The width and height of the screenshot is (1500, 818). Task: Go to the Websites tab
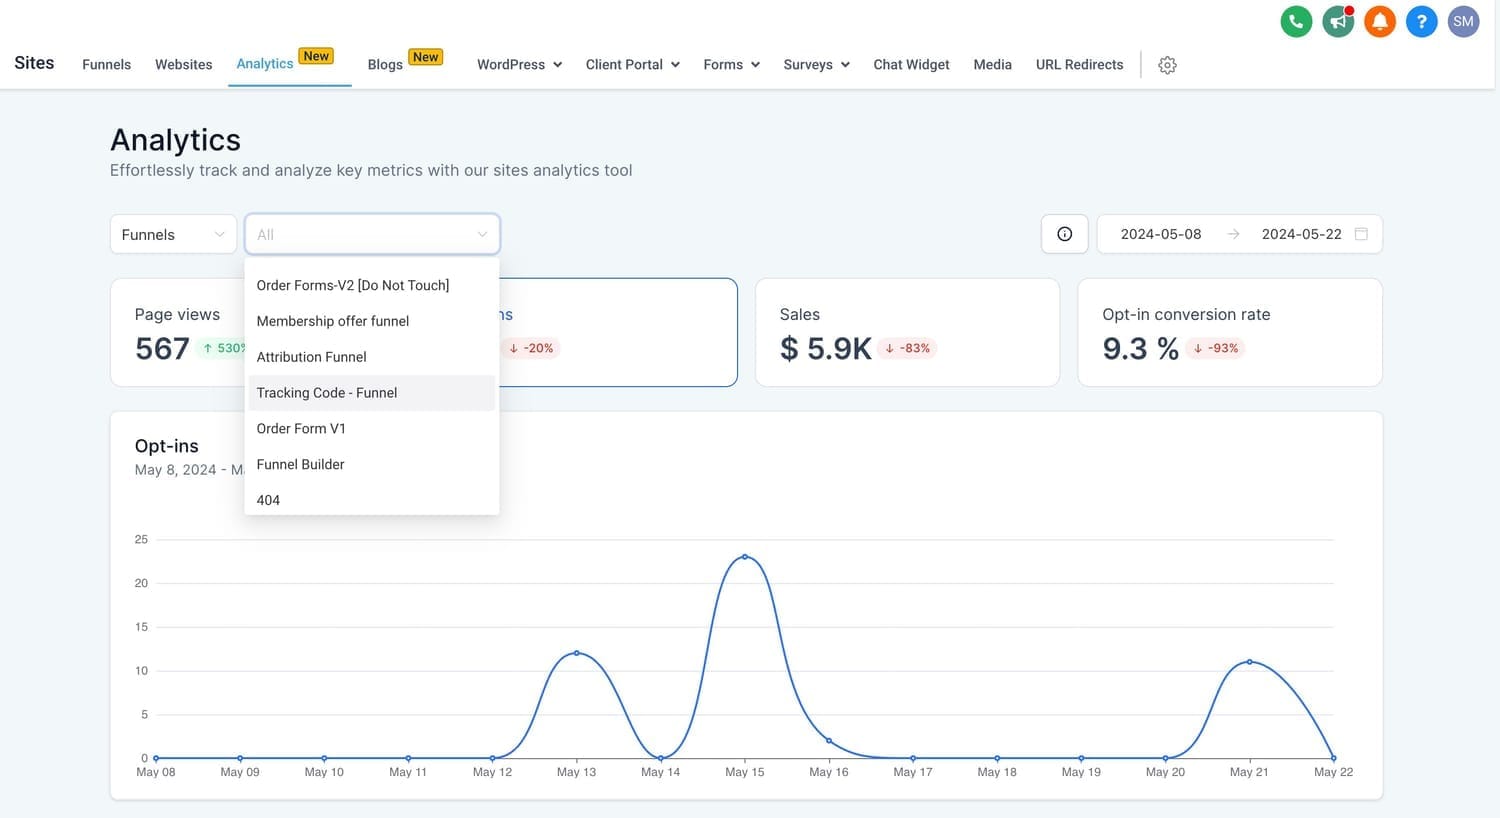[183, 64]
